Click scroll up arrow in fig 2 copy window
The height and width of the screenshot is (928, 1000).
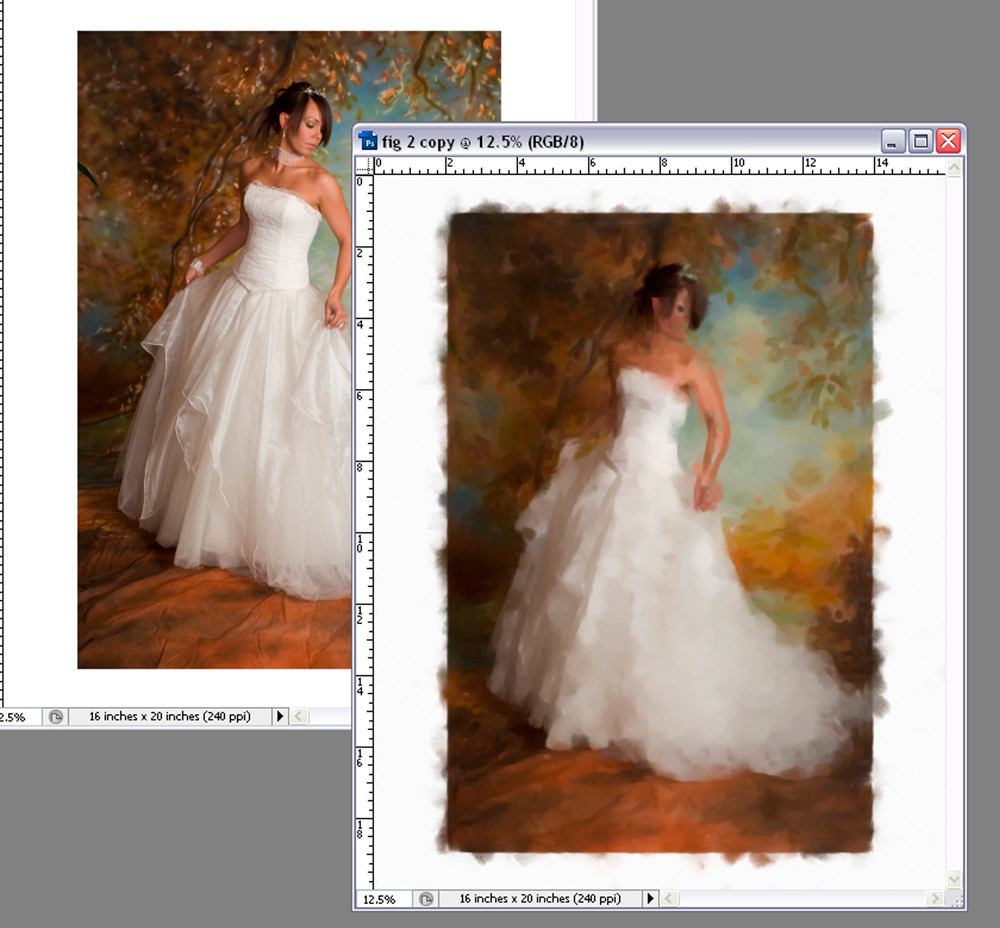click(x=954, y=168)
